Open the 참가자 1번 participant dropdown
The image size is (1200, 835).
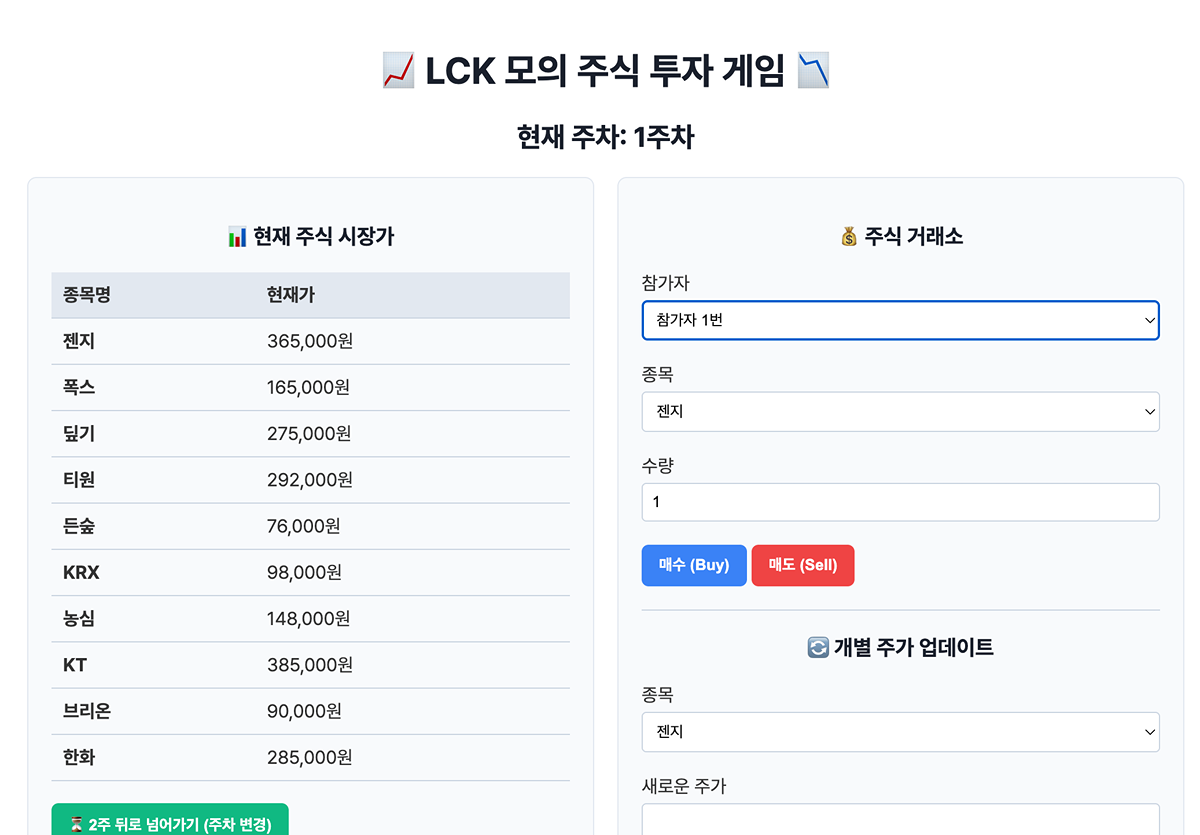tap(900, 321)
